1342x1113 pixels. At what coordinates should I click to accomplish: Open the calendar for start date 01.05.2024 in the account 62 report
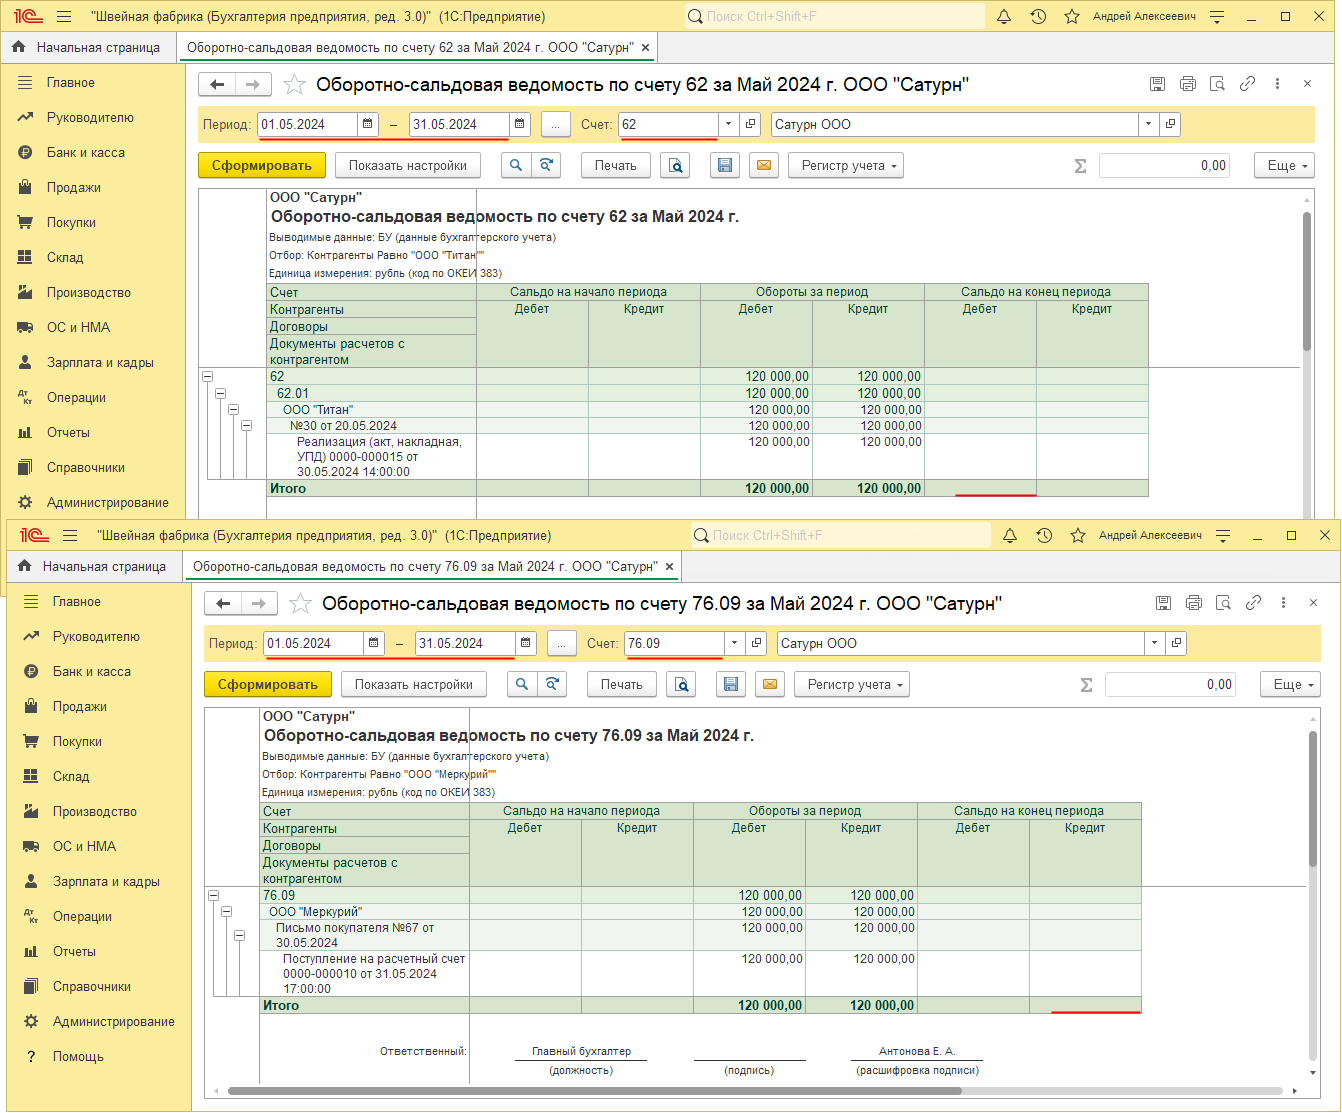coord(368,125)
